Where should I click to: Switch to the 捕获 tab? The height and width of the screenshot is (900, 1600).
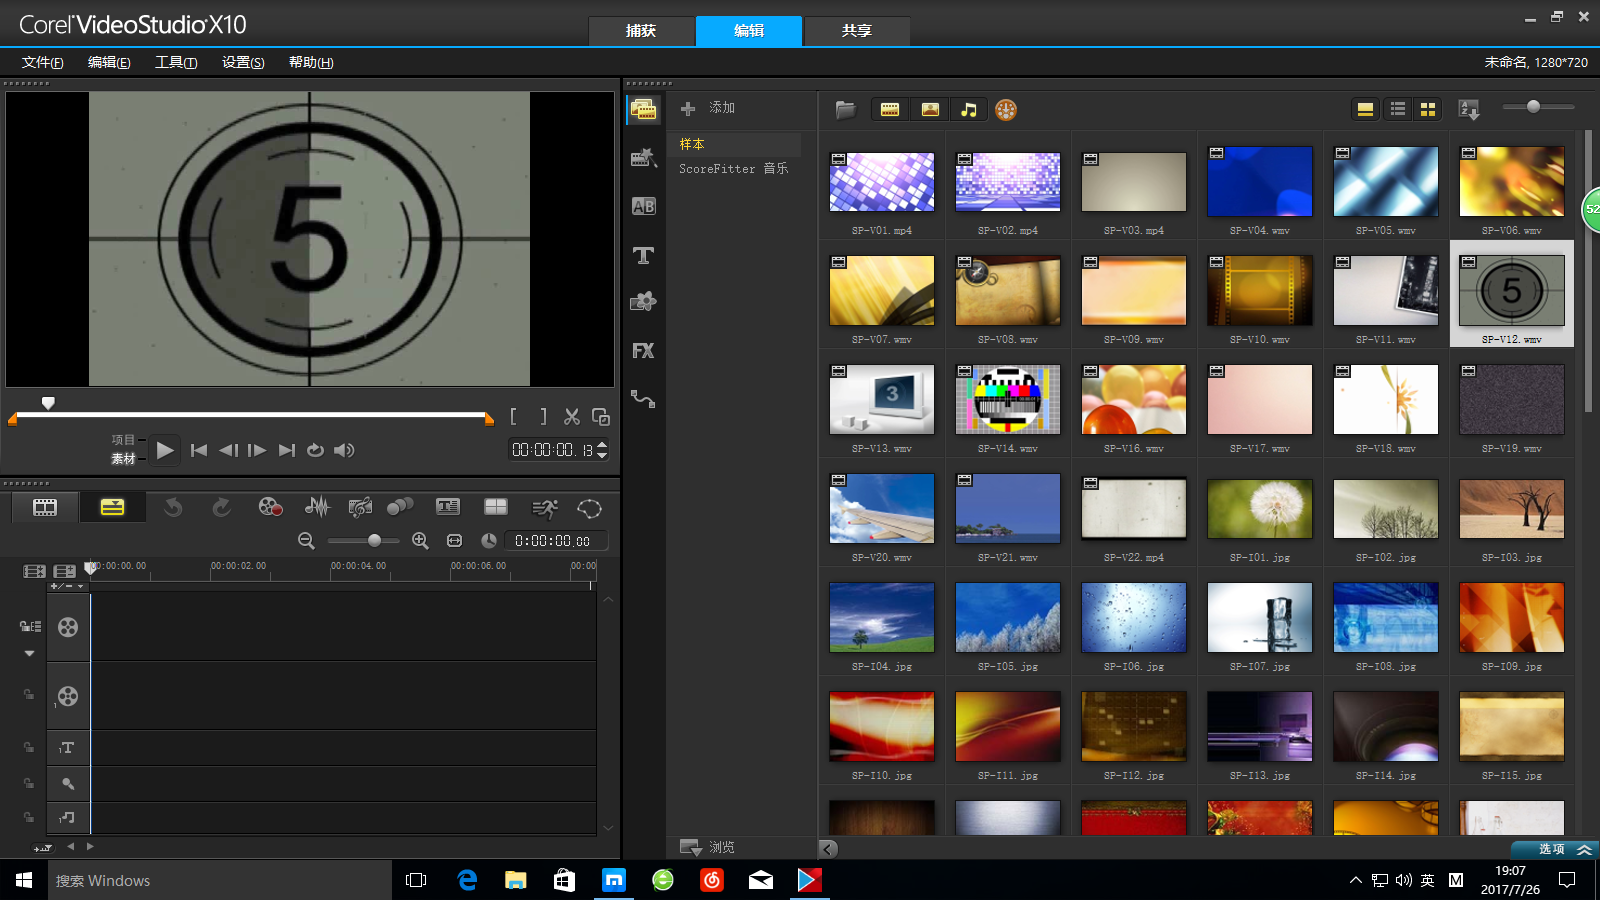point(641,31)
